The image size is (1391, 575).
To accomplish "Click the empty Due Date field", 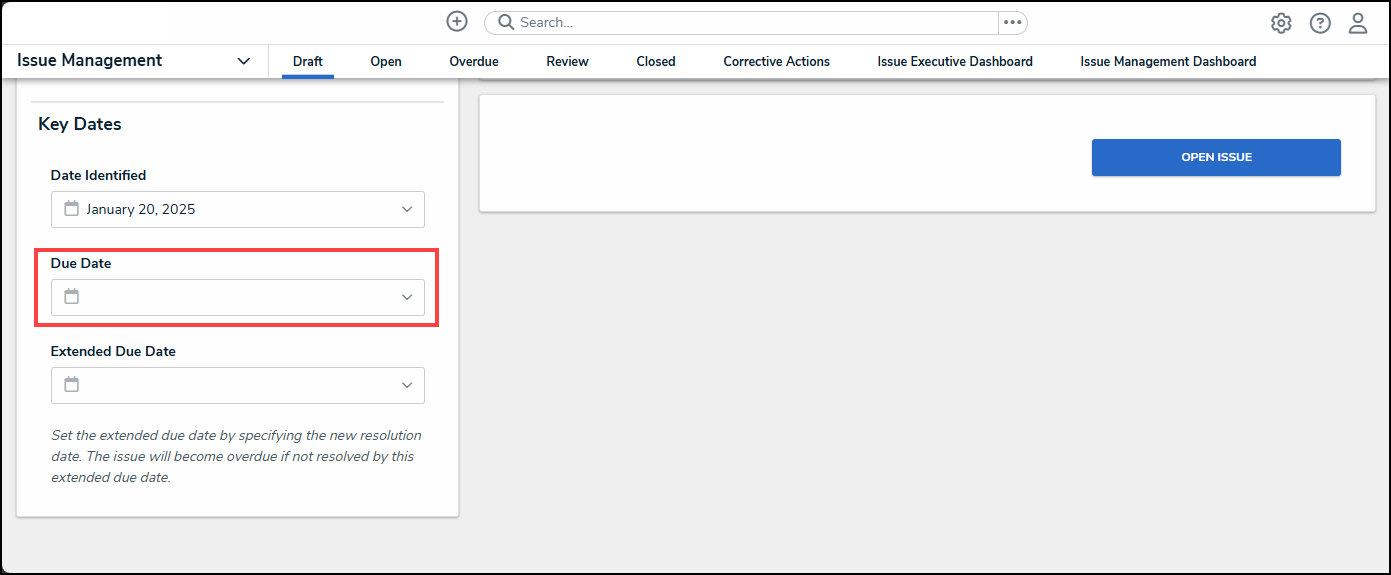I will pos(238,297).
